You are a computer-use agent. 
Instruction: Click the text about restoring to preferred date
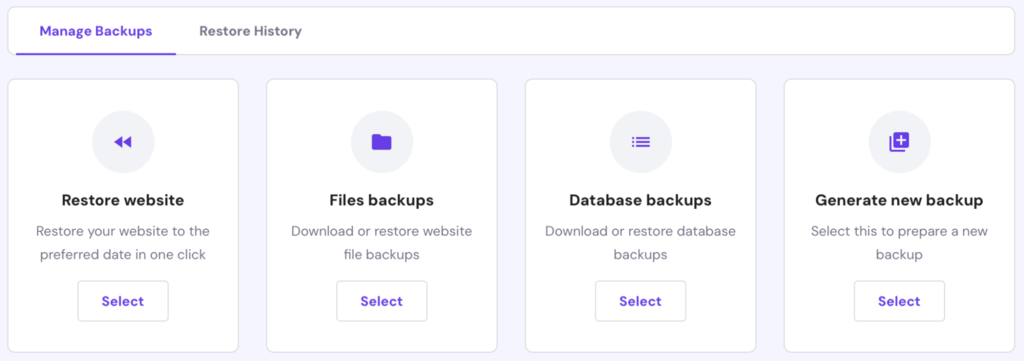click(123, 243)
